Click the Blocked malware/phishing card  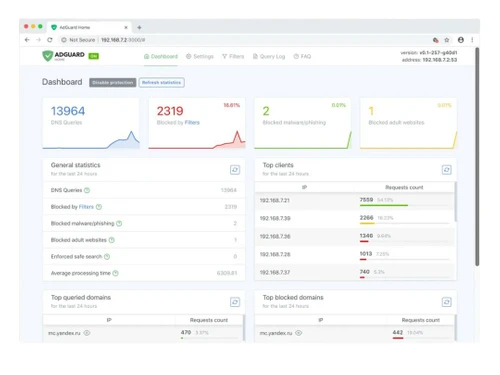(303, 123)
